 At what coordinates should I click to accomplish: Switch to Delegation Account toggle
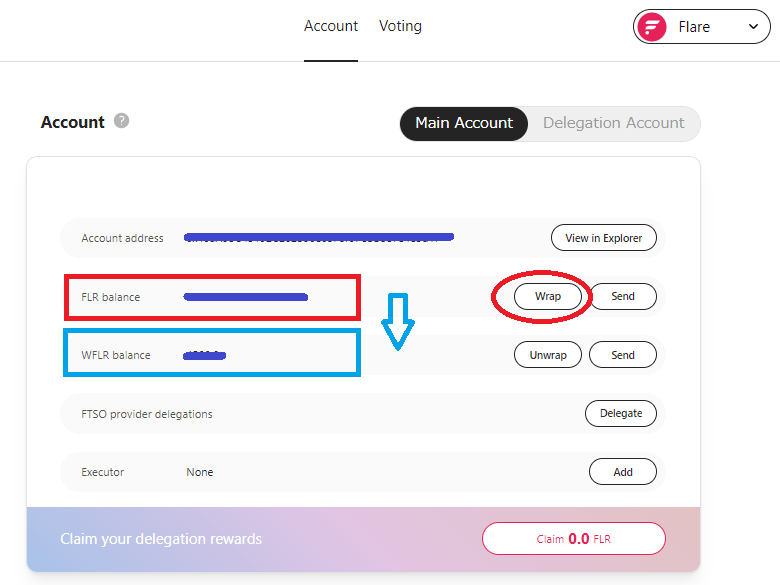[x=613, y=123]
